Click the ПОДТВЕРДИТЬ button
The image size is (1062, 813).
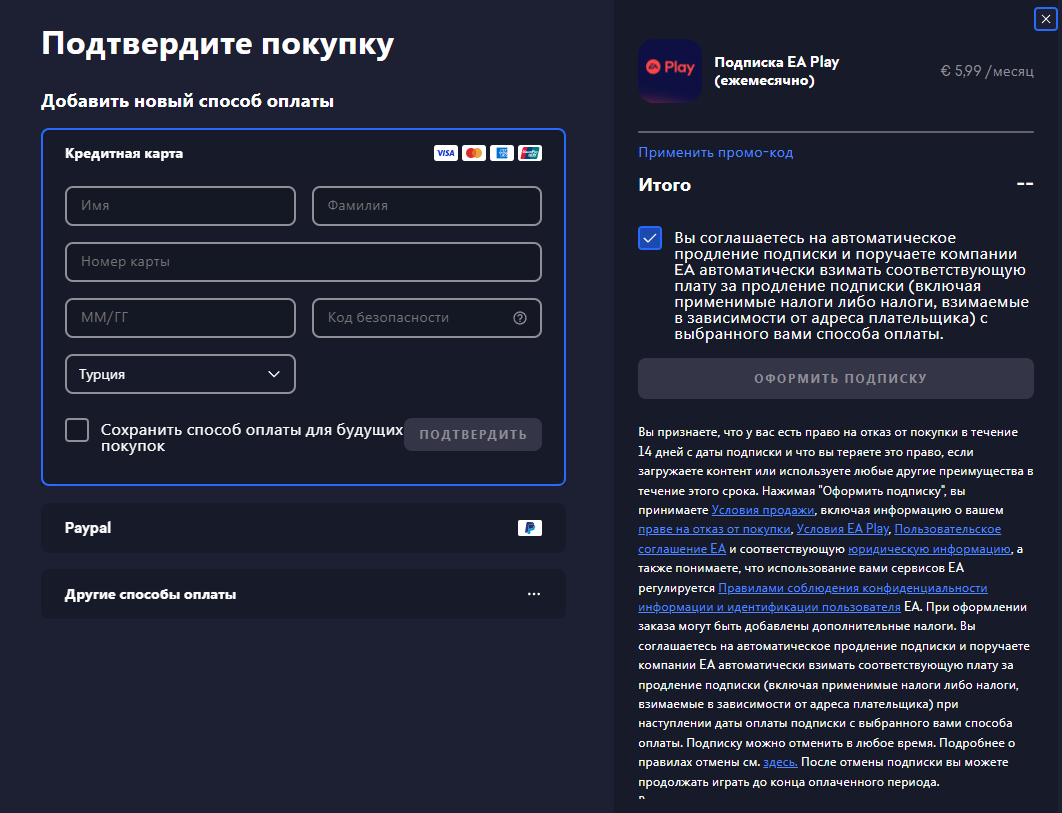click(473, 434)
